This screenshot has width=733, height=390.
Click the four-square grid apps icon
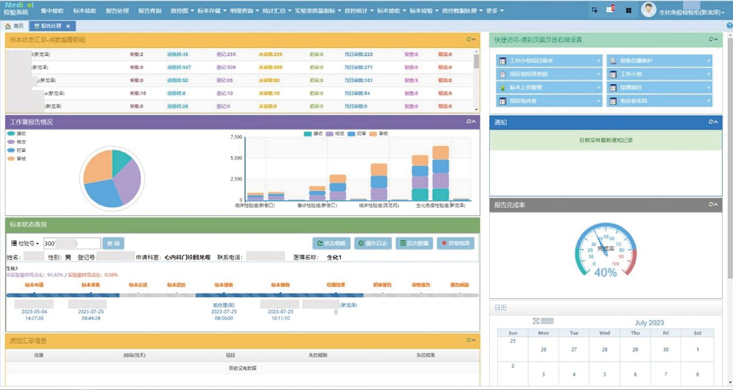(x=629, y=10)
